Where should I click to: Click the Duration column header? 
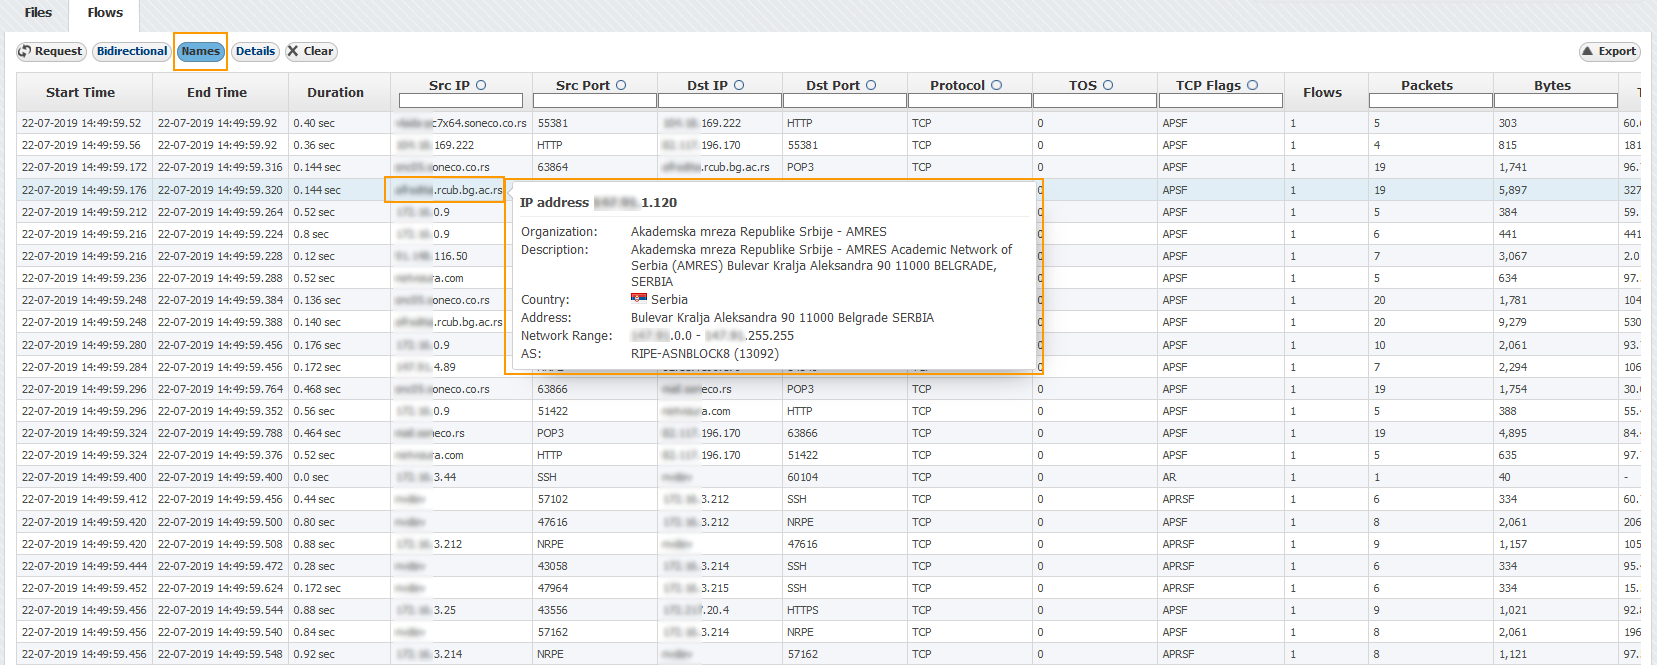335,92
